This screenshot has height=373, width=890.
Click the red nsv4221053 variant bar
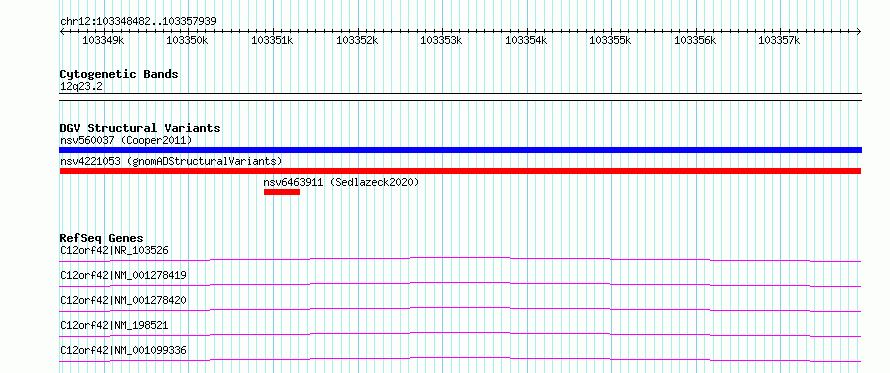click(x=460, y=171)
